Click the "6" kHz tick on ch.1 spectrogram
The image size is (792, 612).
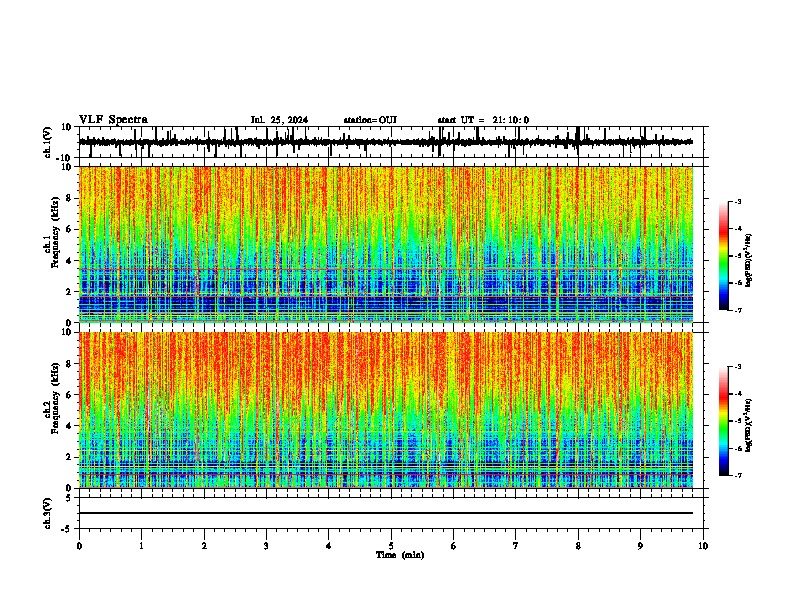tap(70, 230)
